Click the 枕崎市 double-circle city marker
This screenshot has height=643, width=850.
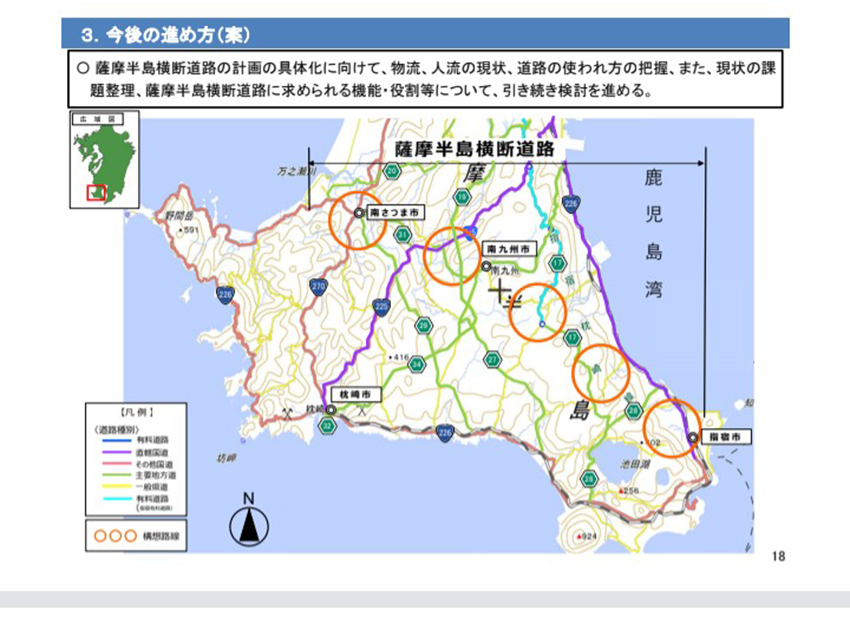click(331, 410)
